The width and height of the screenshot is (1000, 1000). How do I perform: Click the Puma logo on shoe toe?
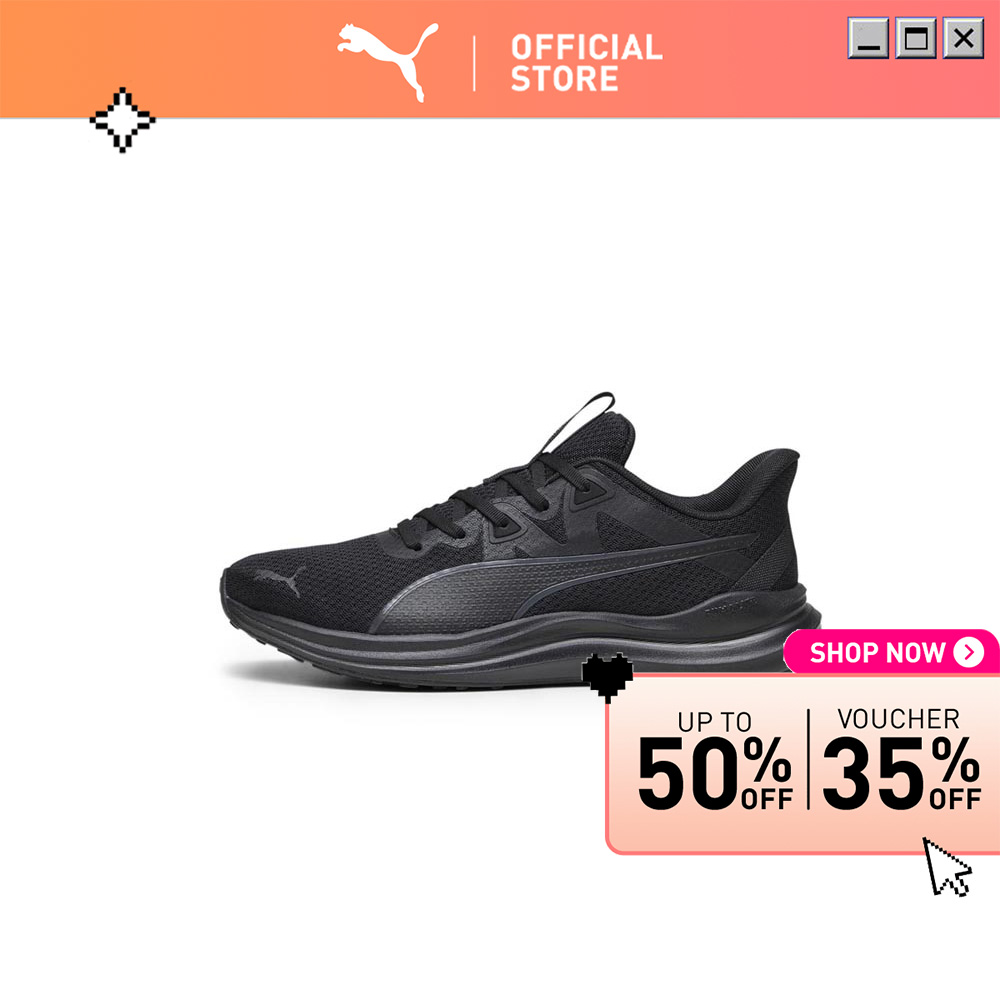[x=281, y=580]
